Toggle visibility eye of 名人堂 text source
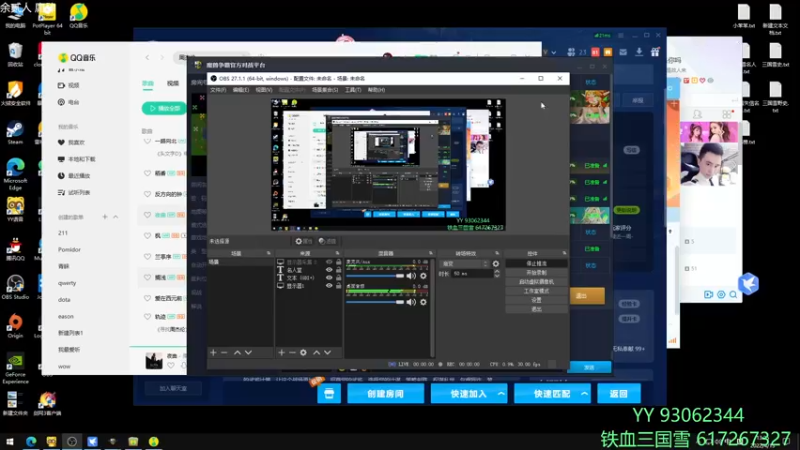Image resolution: width=800 pixels, height=450 pixels. point(329,270)
